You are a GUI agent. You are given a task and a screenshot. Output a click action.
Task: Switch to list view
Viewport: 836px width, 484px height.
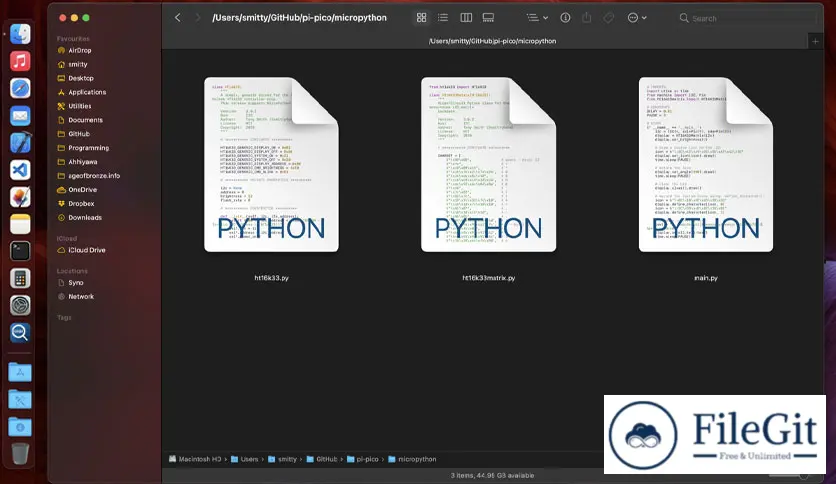pos(443,18)
